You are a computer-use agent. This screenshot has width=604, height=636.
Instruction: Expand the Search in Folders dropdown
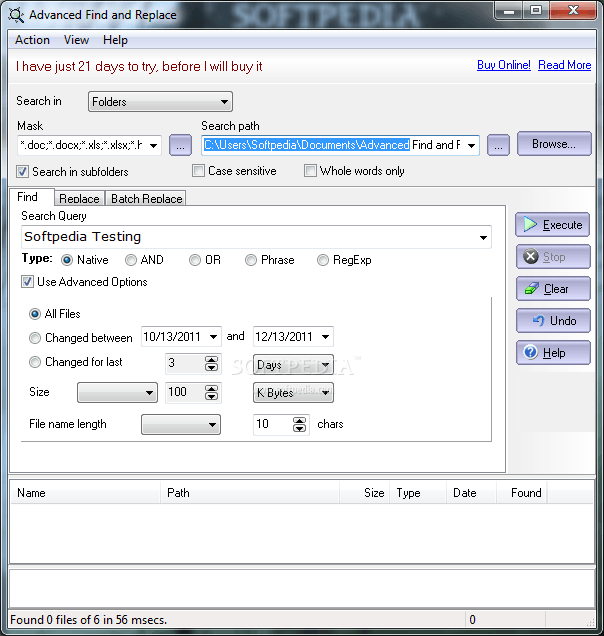[x=224, y=102]
